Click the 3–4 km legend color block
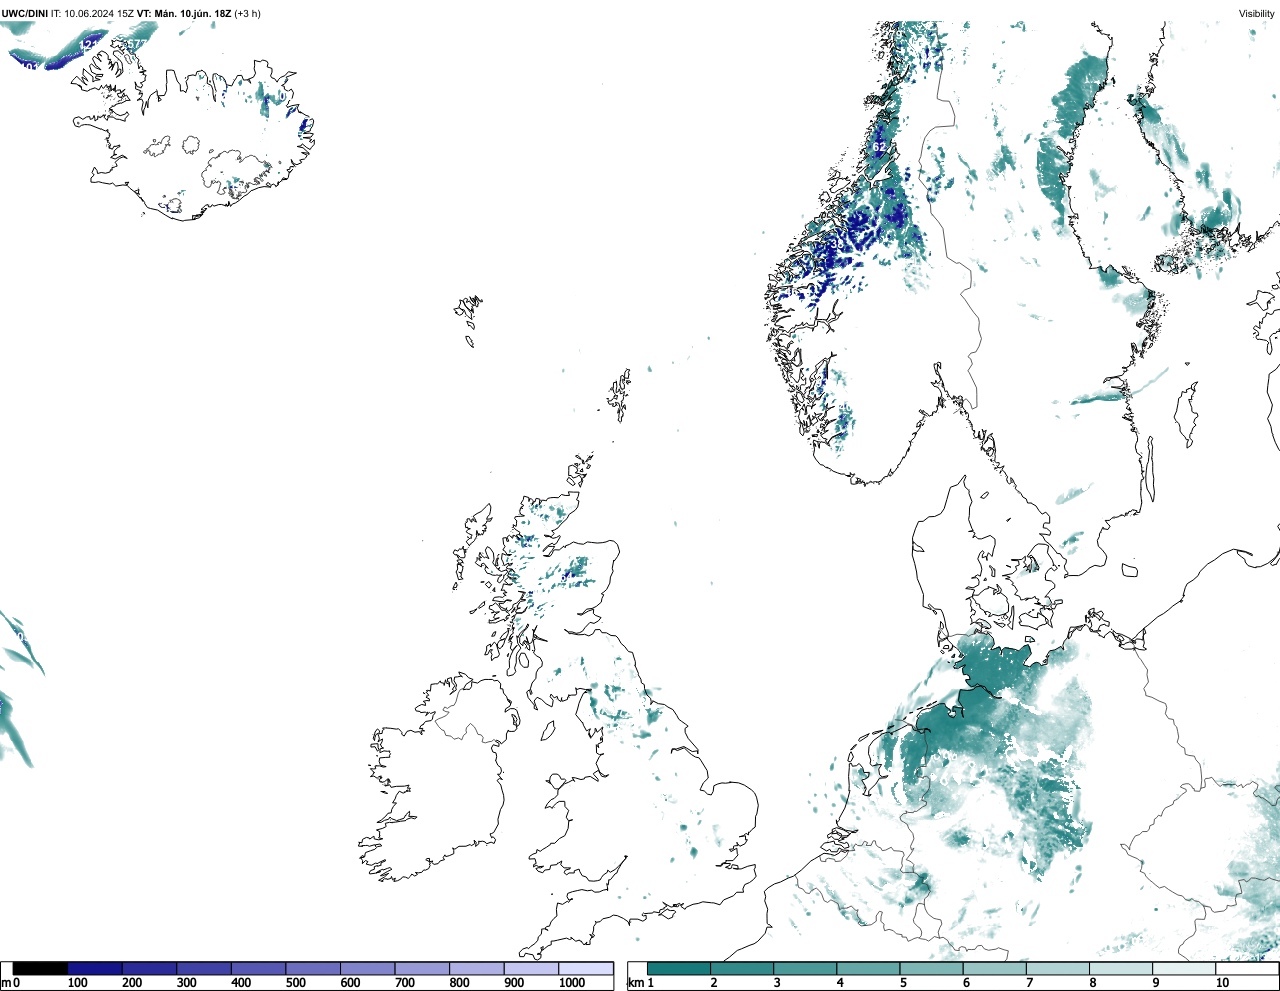The image size is (1280, 991). pyautogui.click(x=805, y=968)
